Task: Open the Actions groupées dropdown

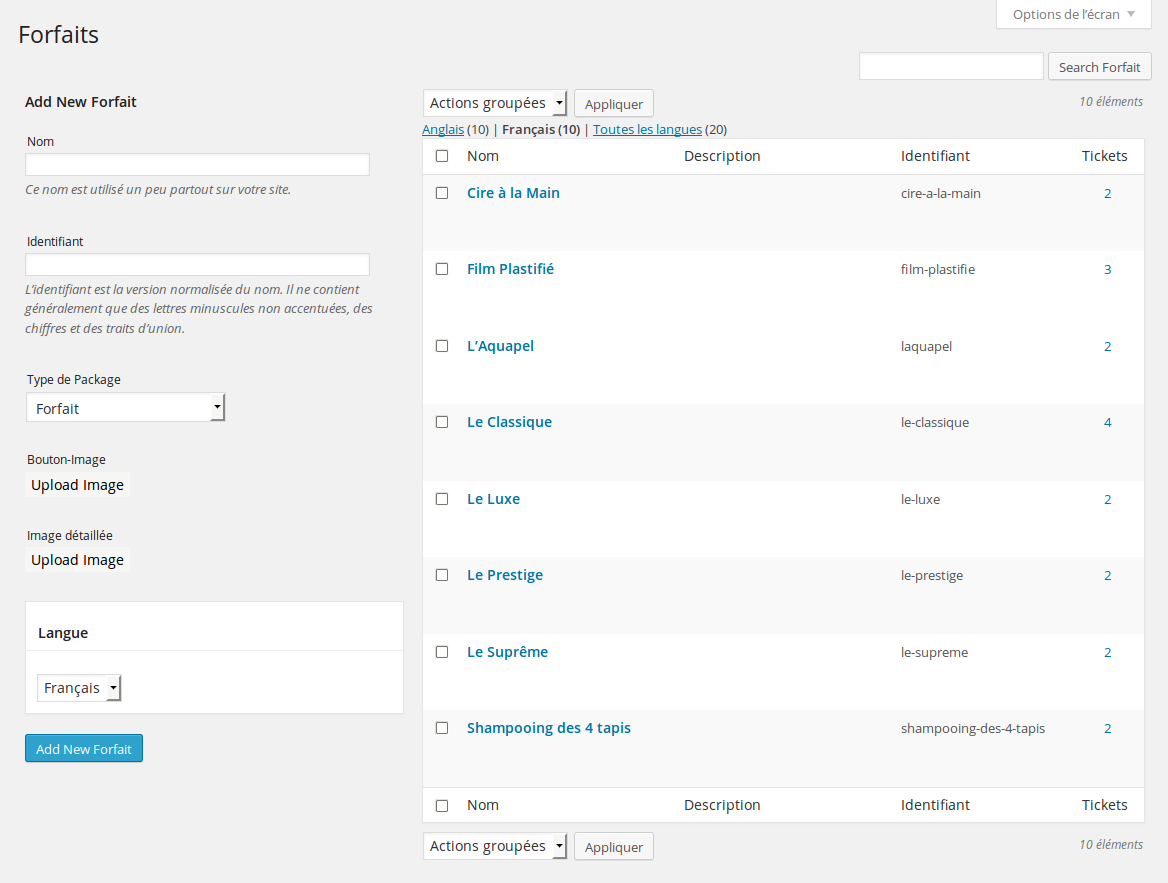Action: (x=494, y=103)
